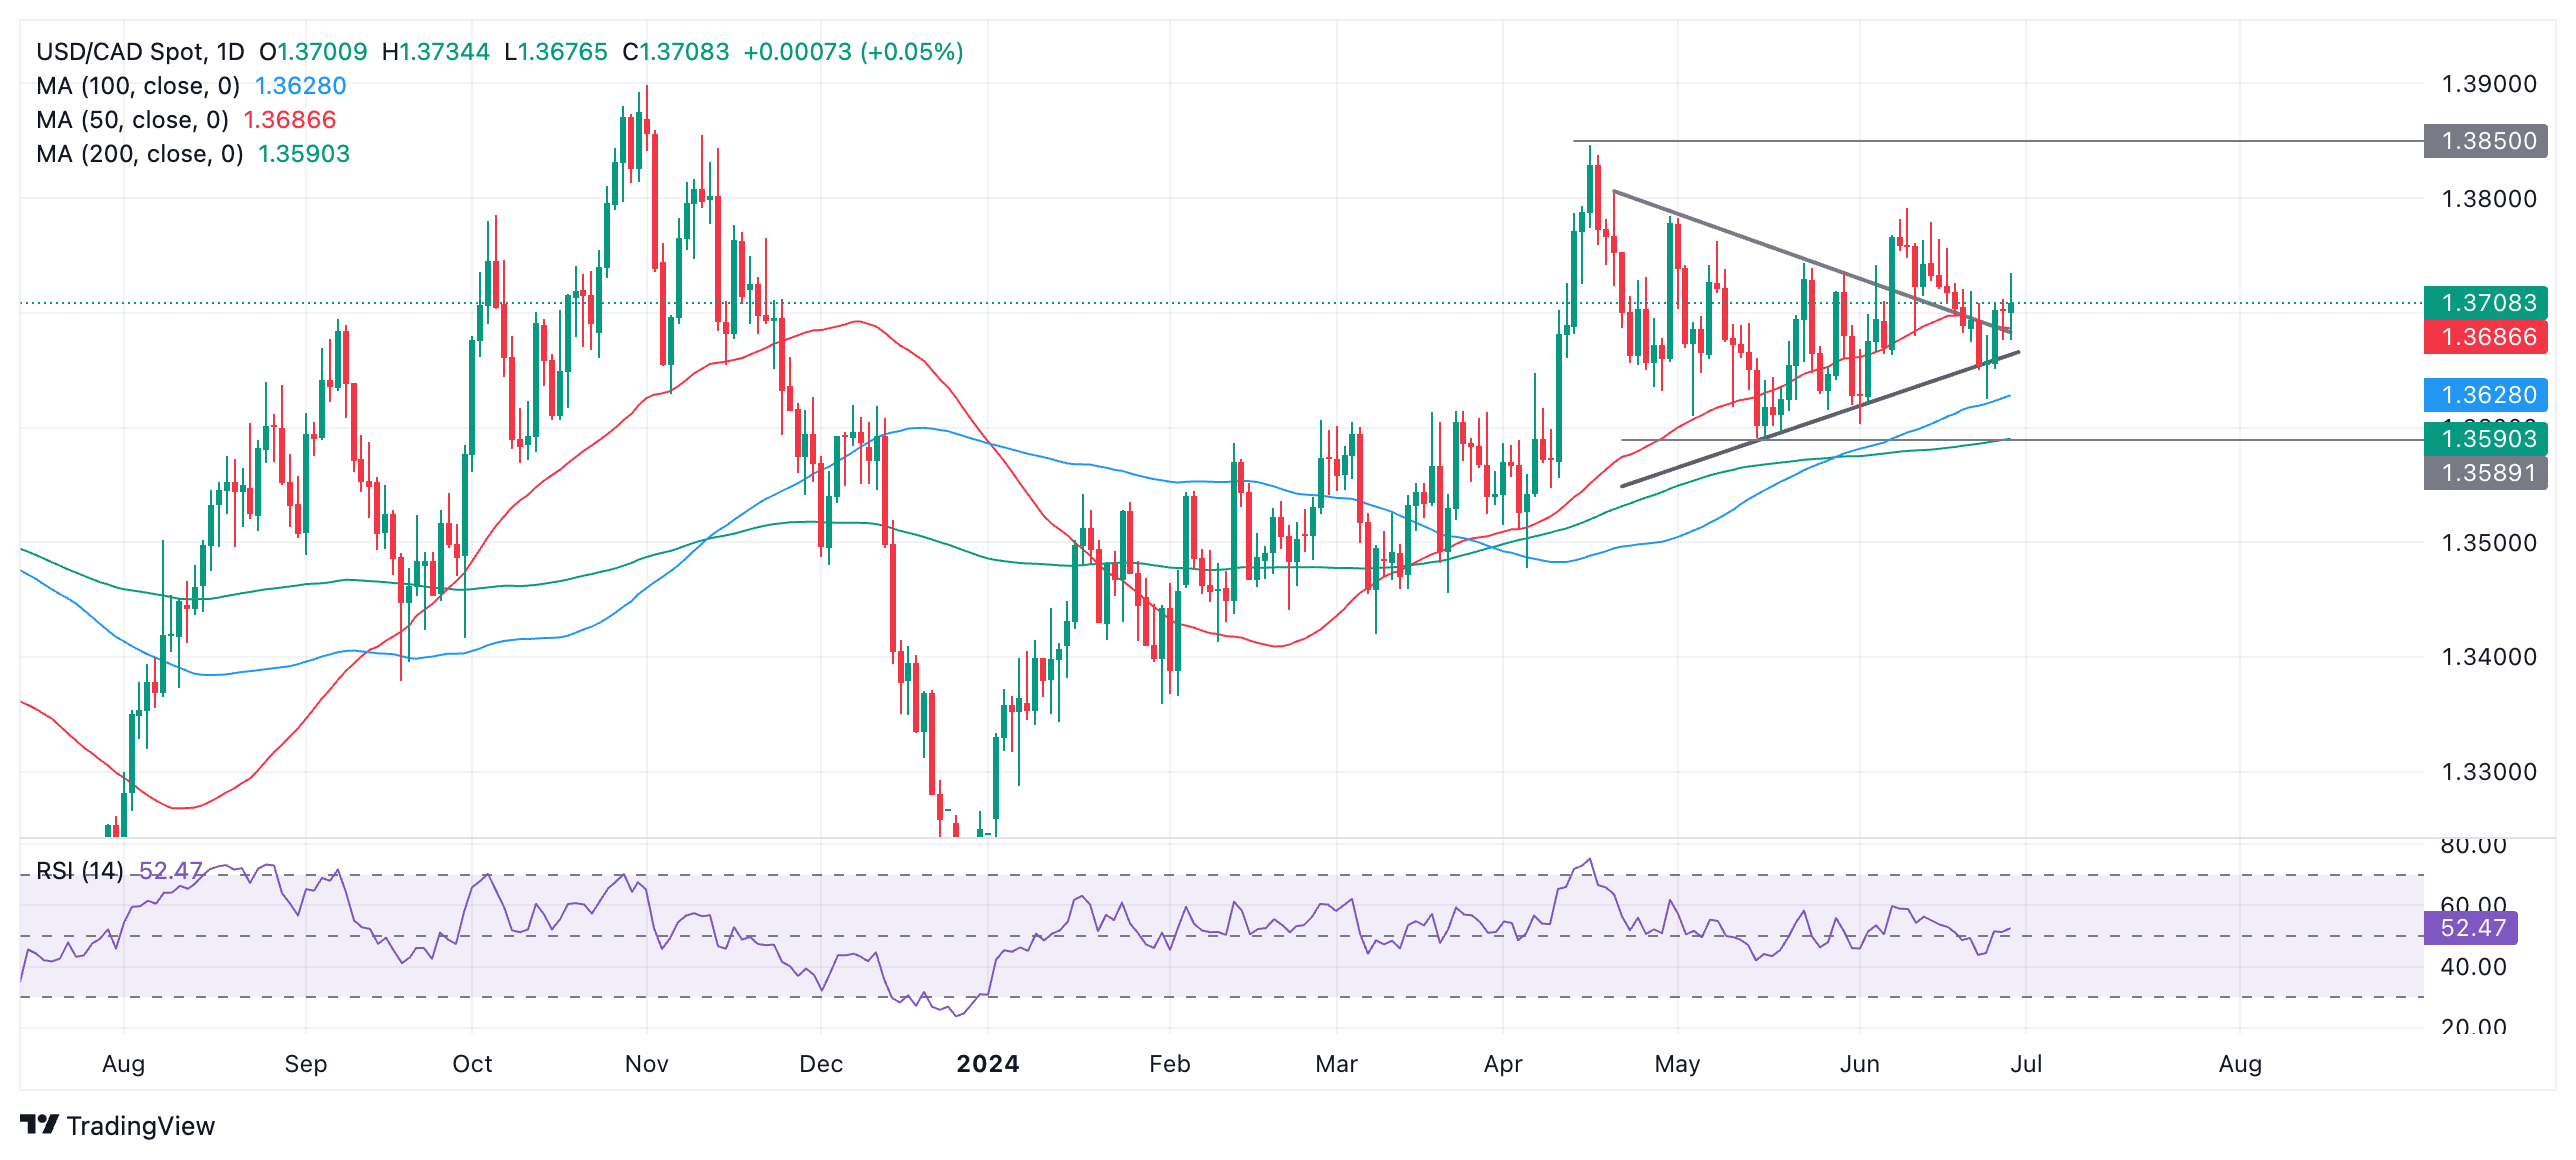Select the USD/CAD Spot, 1D title
The image size is (2576, 1160).
click(140, 52)
